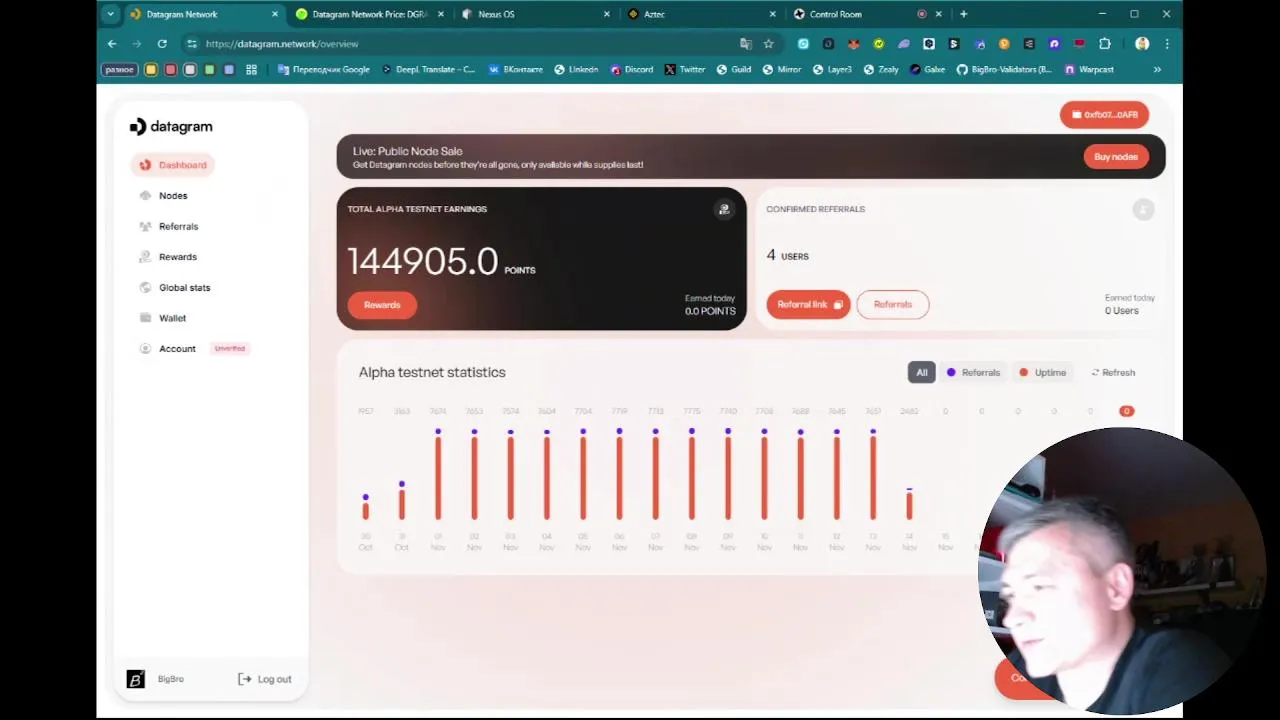Go back with the browser back arrow
Screen dimensions: 1280x720
pos(112,44)
